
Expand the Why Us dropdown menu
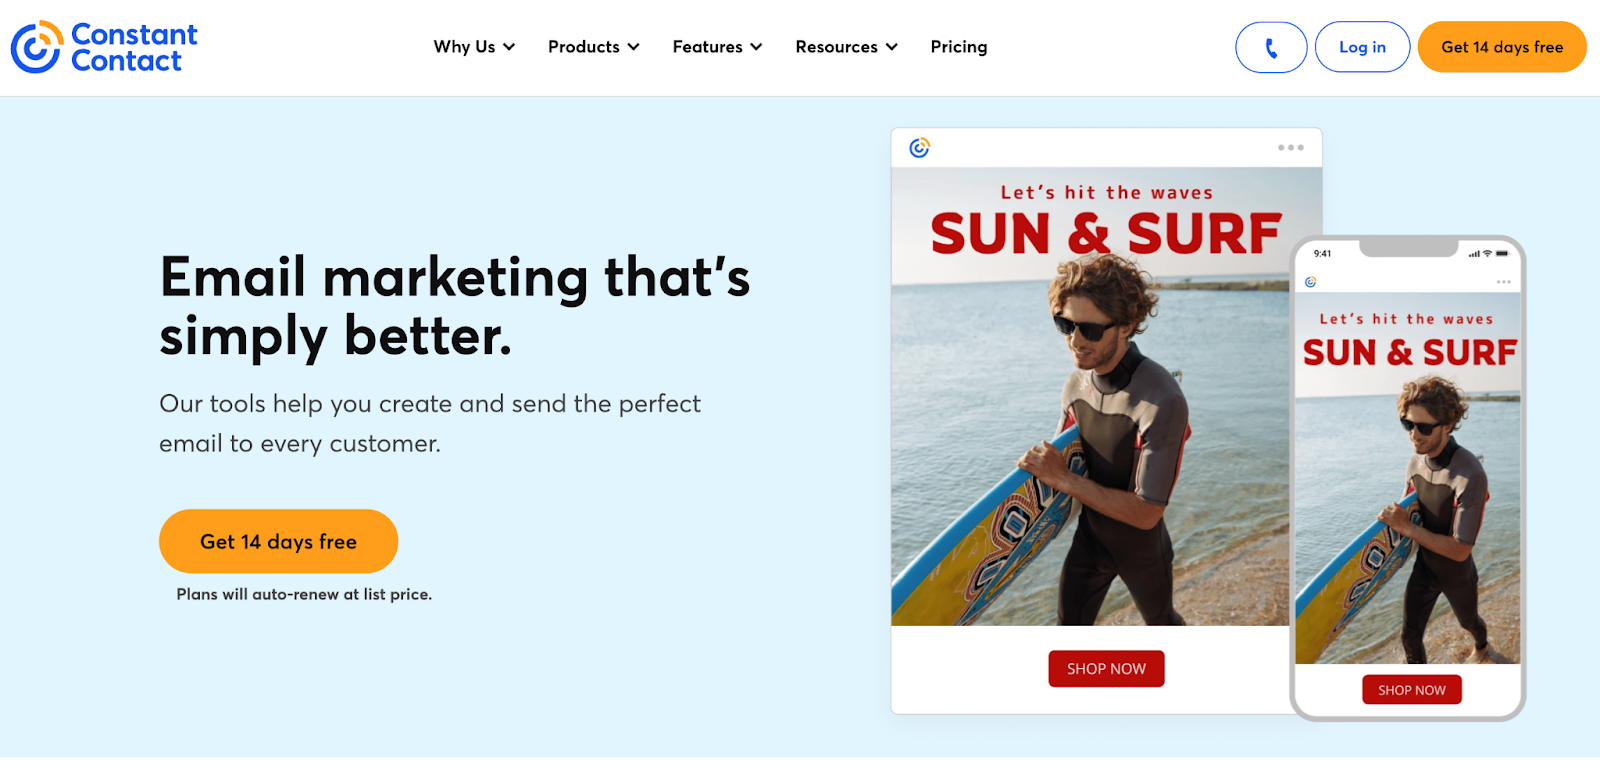[474, 47]
